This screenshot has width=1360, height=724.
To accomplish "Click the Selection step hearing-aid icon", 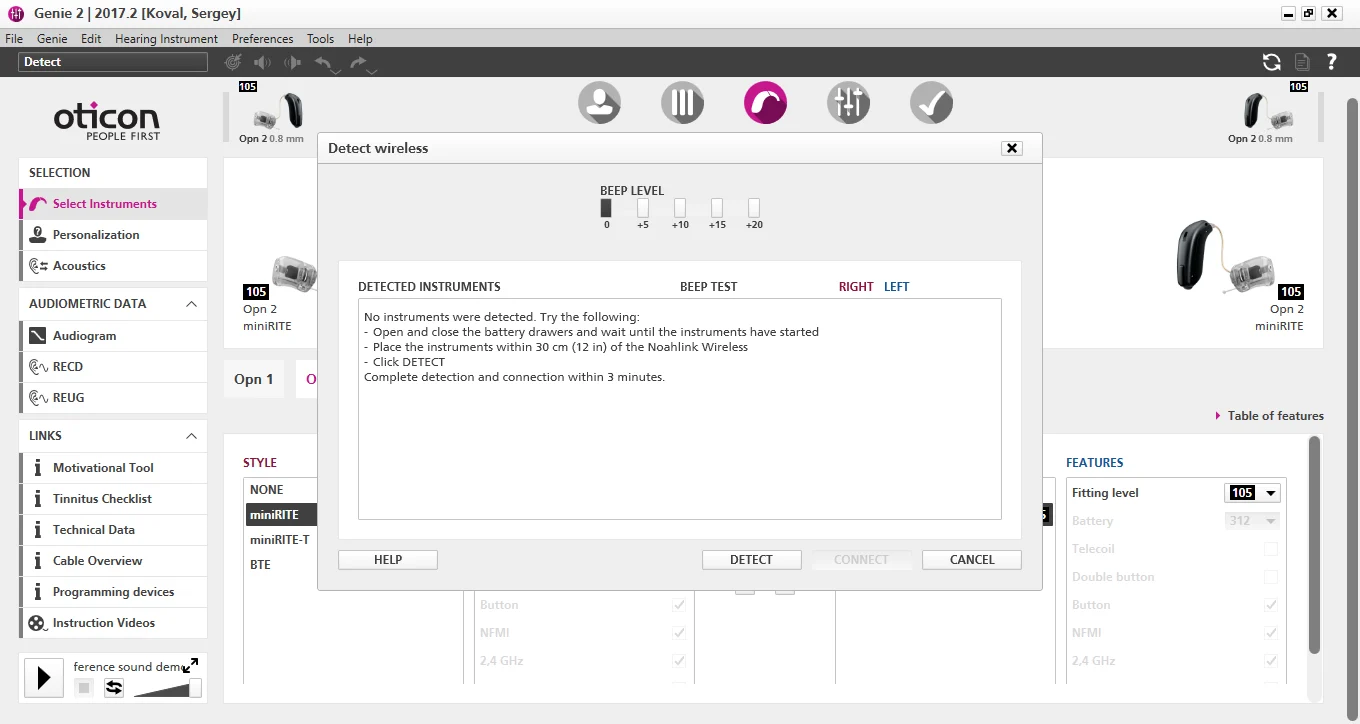I will [x=765, y=103].
